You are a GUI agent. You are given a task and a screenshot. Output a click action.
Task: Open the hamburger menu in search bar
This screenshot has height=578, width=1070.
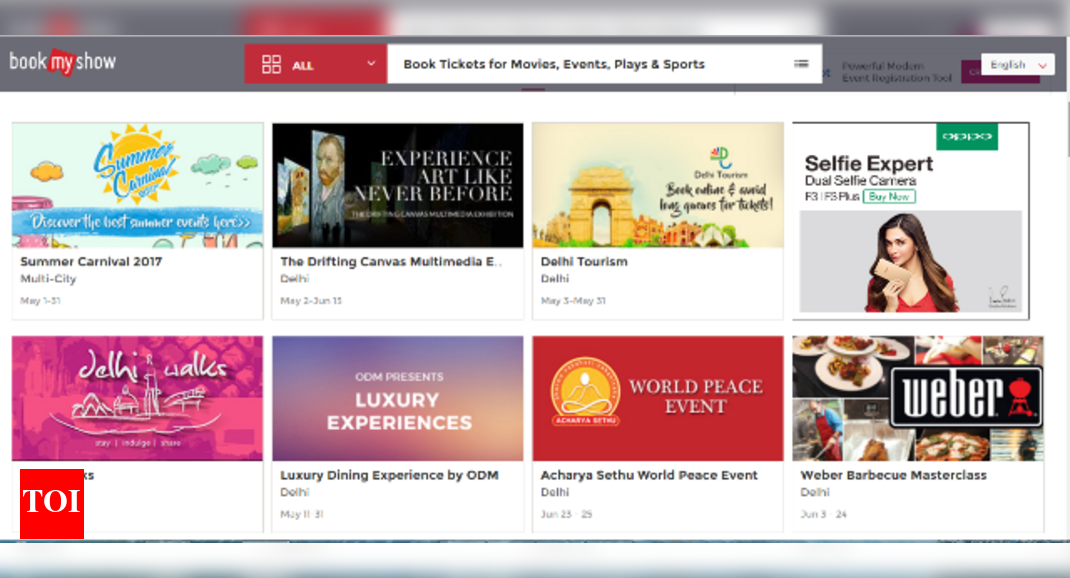801,63
